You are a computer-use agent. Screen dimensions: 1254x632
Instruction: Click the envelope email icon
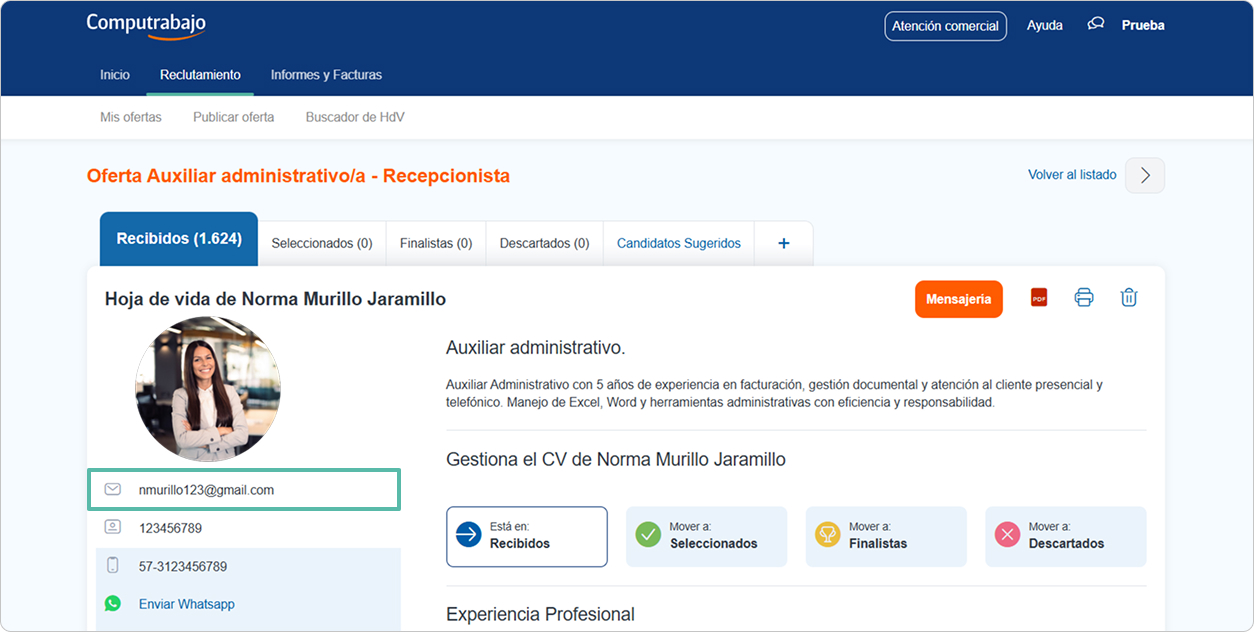113,490
